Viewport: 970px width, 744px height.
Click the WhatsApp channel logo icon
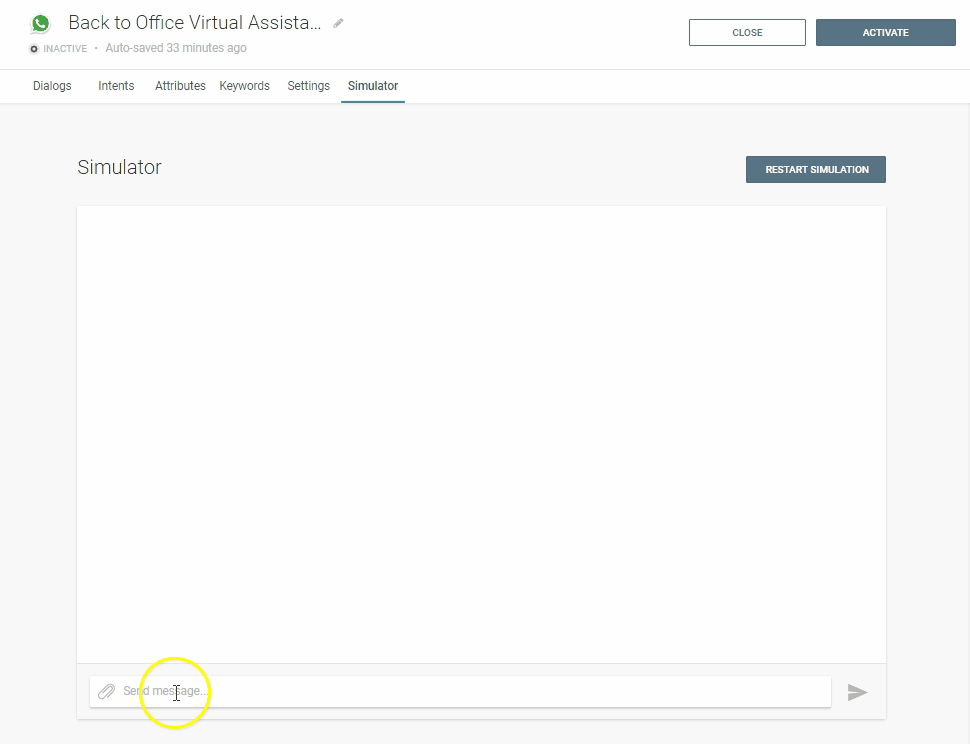point(40,23)
